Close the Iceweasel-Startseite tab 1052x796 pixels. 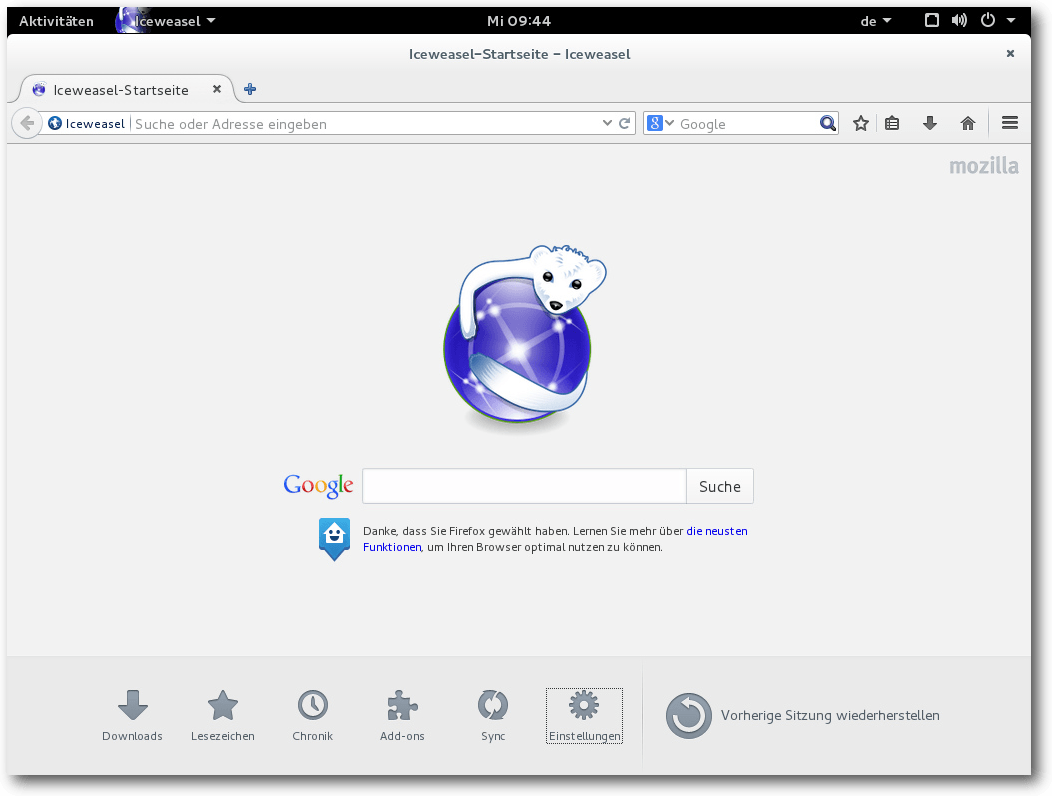217,89
